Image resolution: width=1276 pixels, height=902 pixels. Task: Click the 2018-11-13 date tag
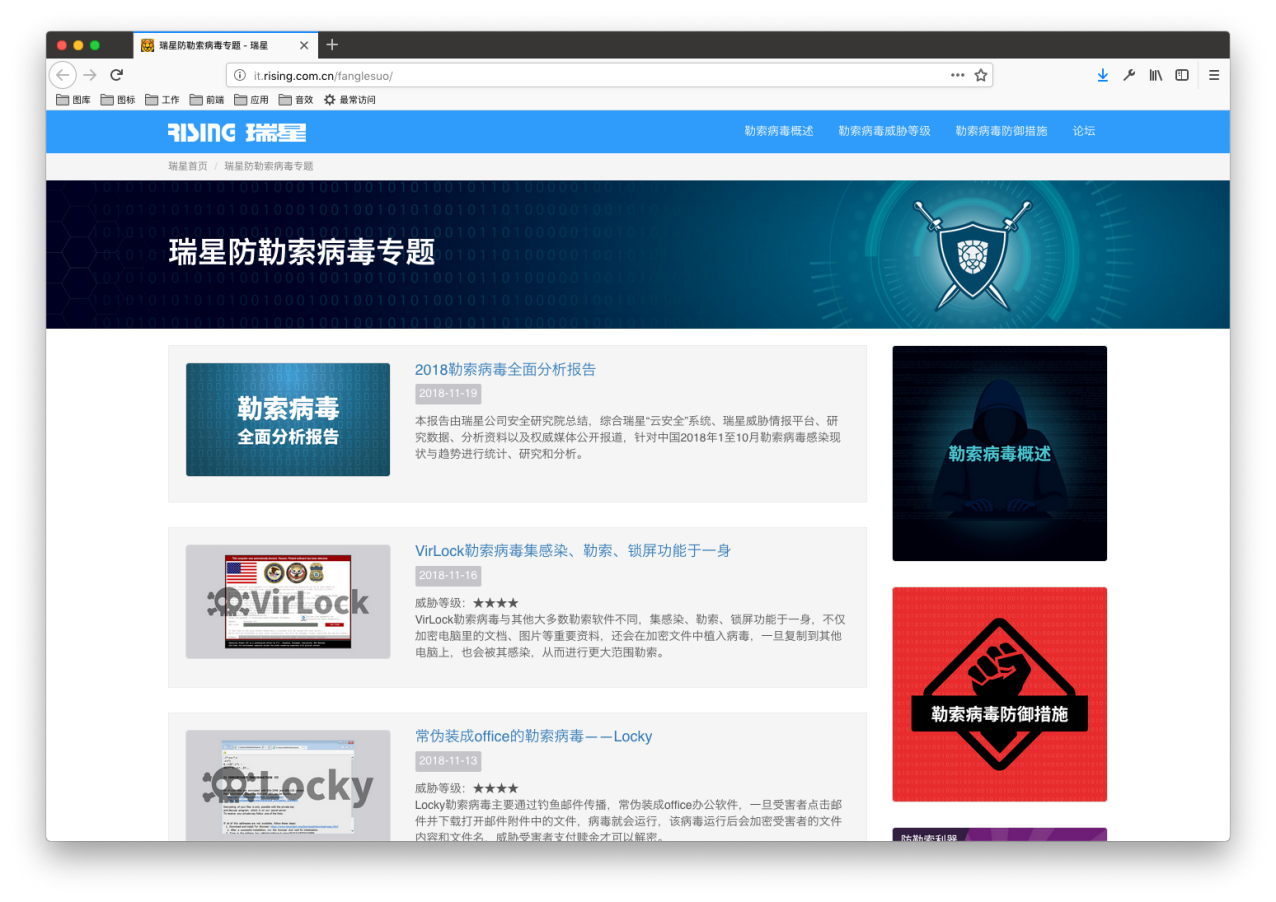point(448,762)
